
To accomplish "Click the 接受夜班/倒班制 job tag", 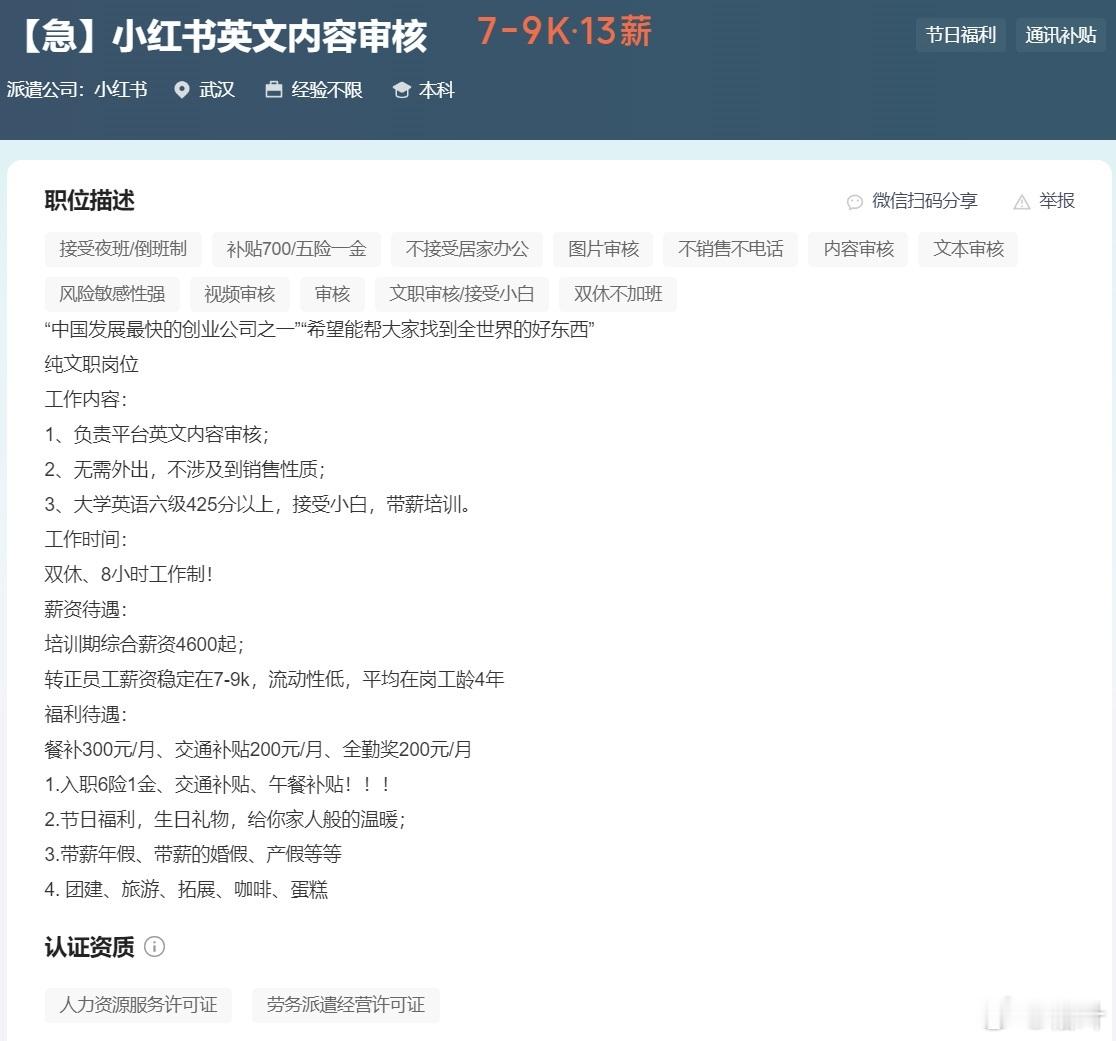I will 124,249.
